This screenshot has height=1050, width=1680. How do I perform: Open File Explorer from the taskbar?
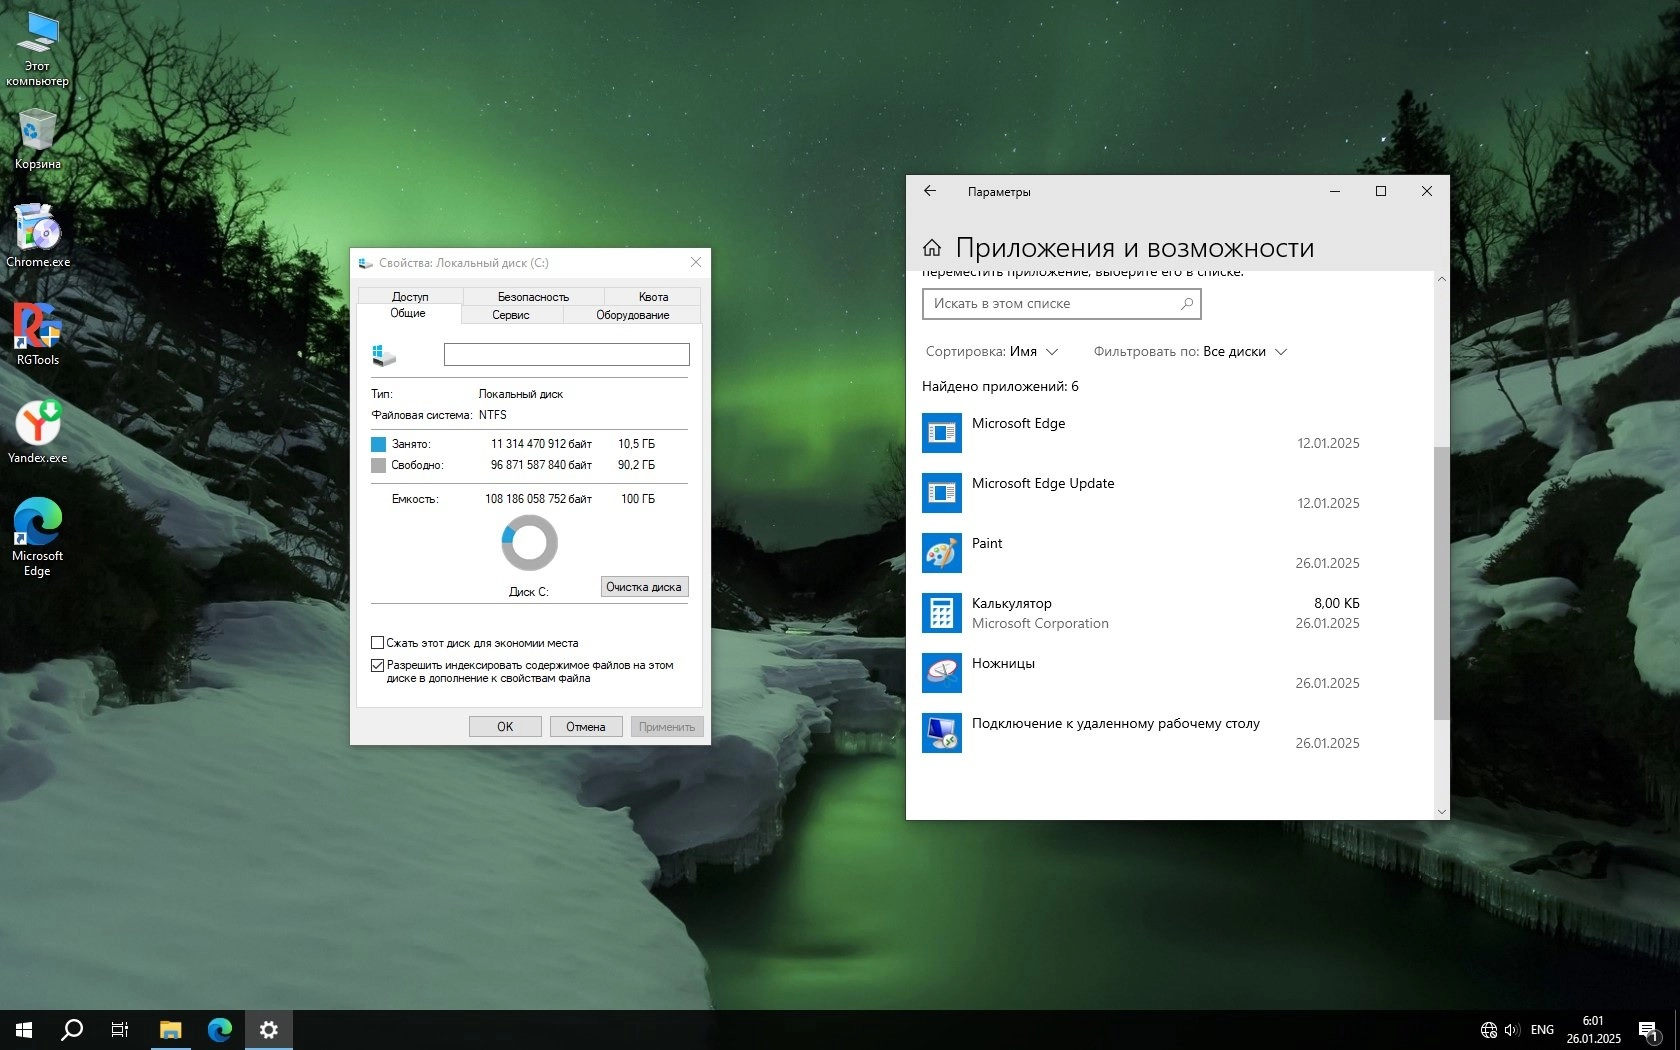(170, 1029)
